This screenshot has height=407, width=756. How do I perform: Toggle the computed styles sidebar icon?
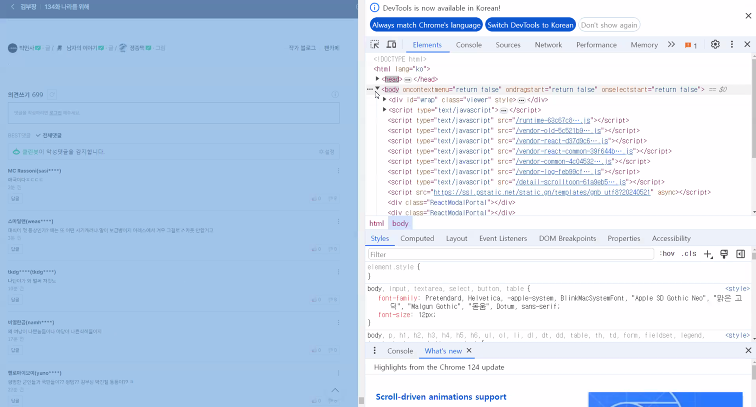pyautogui.click(x=741, y=254)
